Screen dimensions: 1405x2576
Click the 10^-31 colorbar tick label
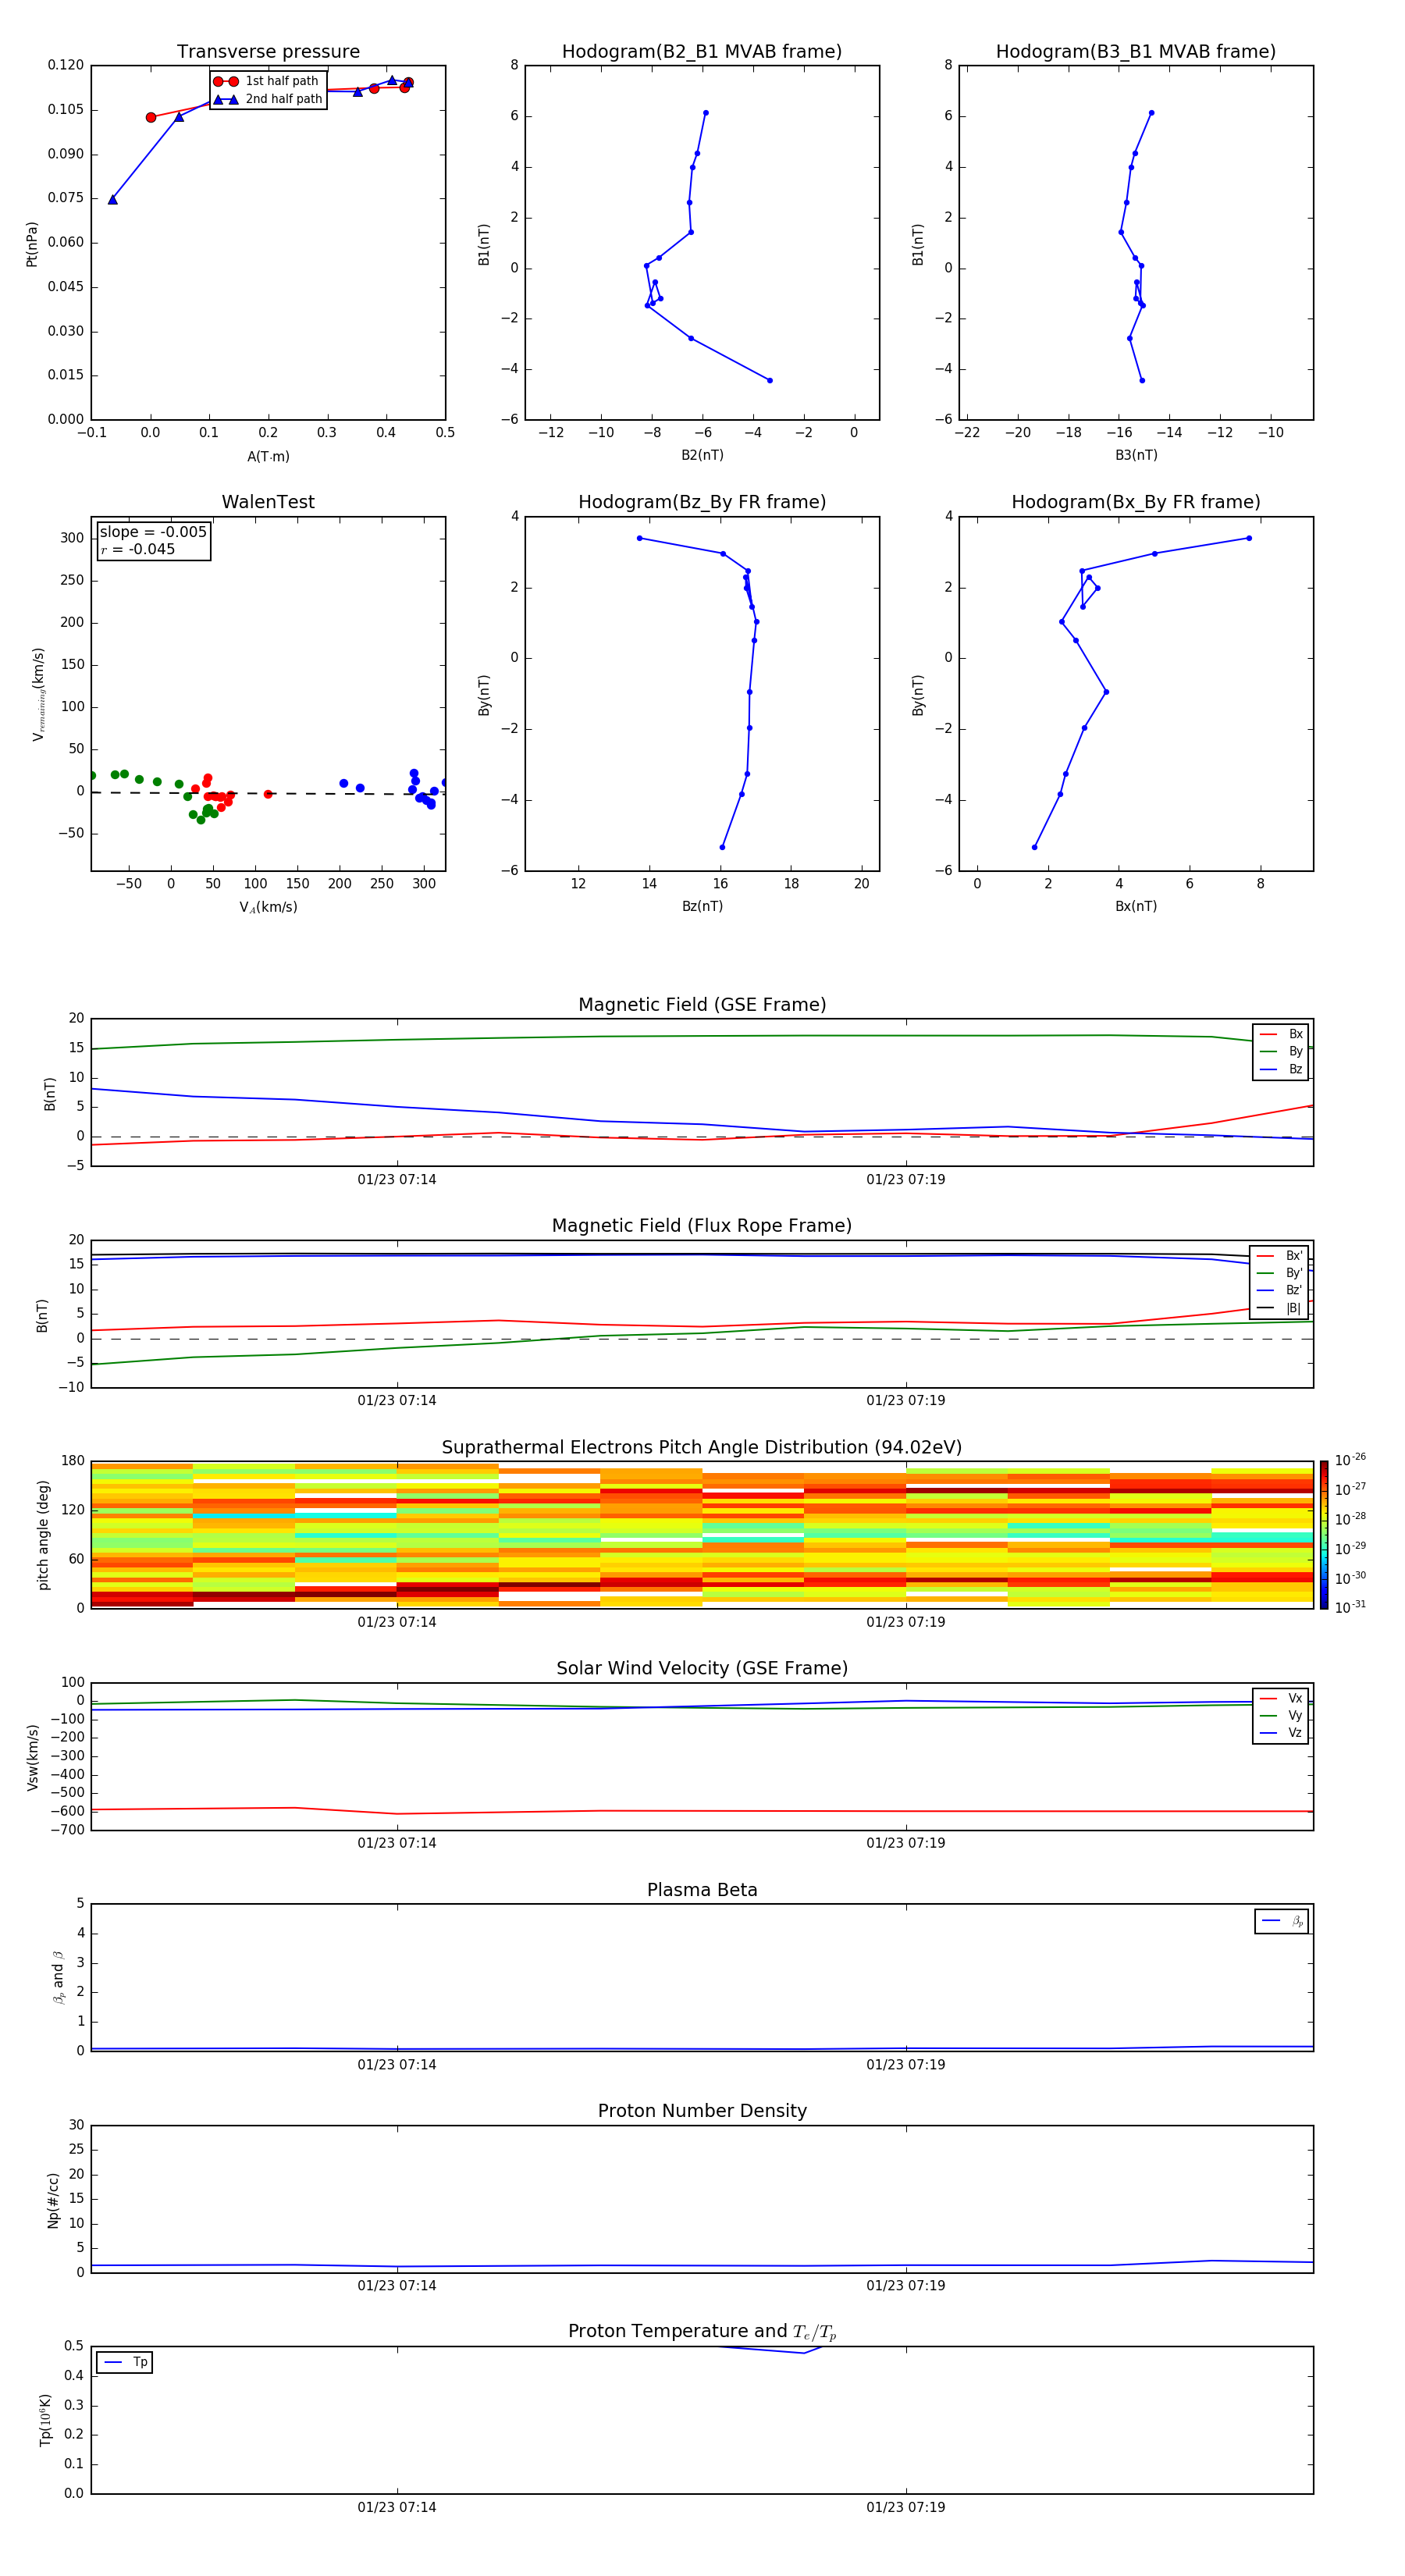click(1350, 1607)
